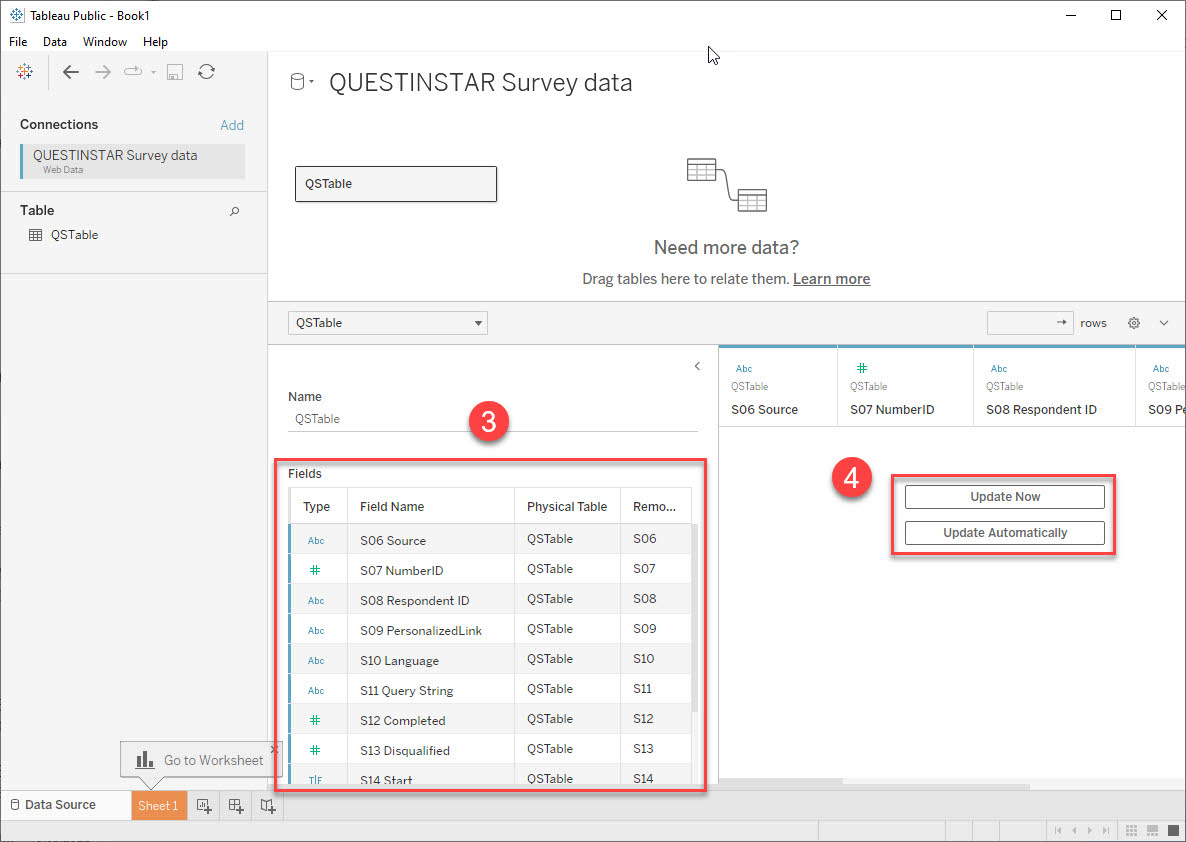Viewport: 1186px width, 842px height.
Task: Change the data type icon for S09 PersonalizedLink row
Action: click(x=316, y=630)
